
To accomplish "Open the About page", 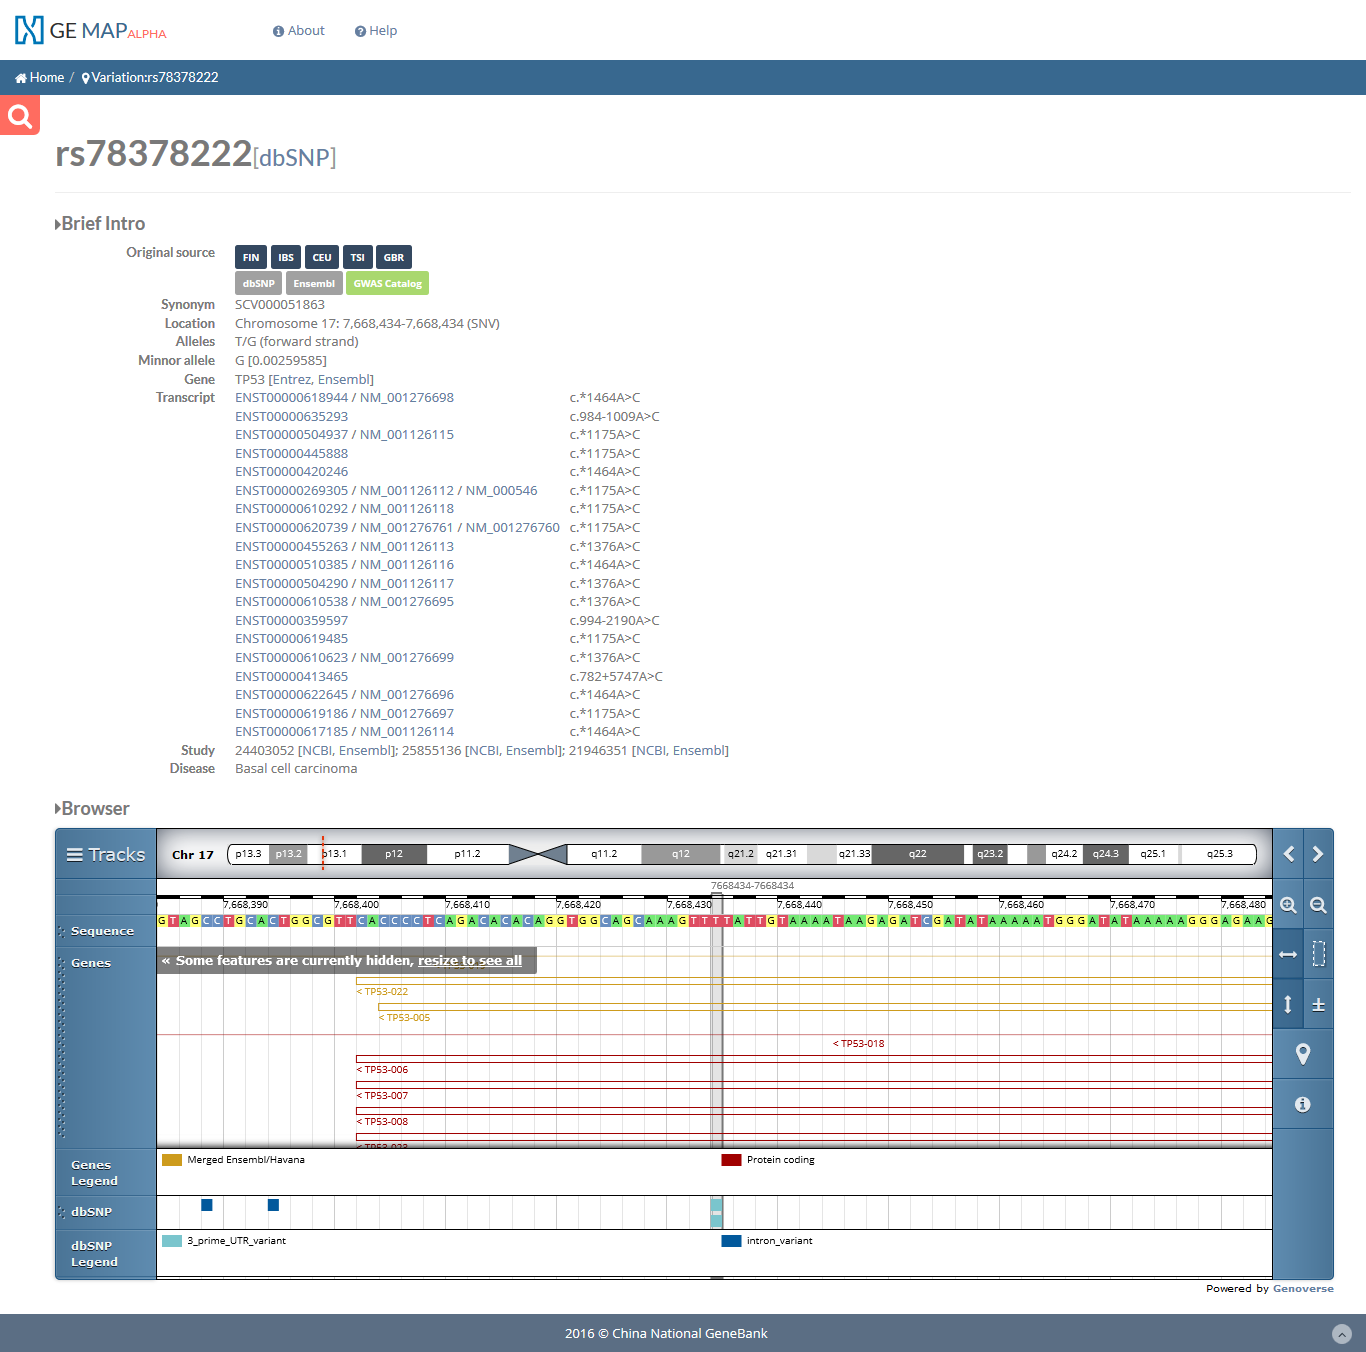I will tap(299, 31).
